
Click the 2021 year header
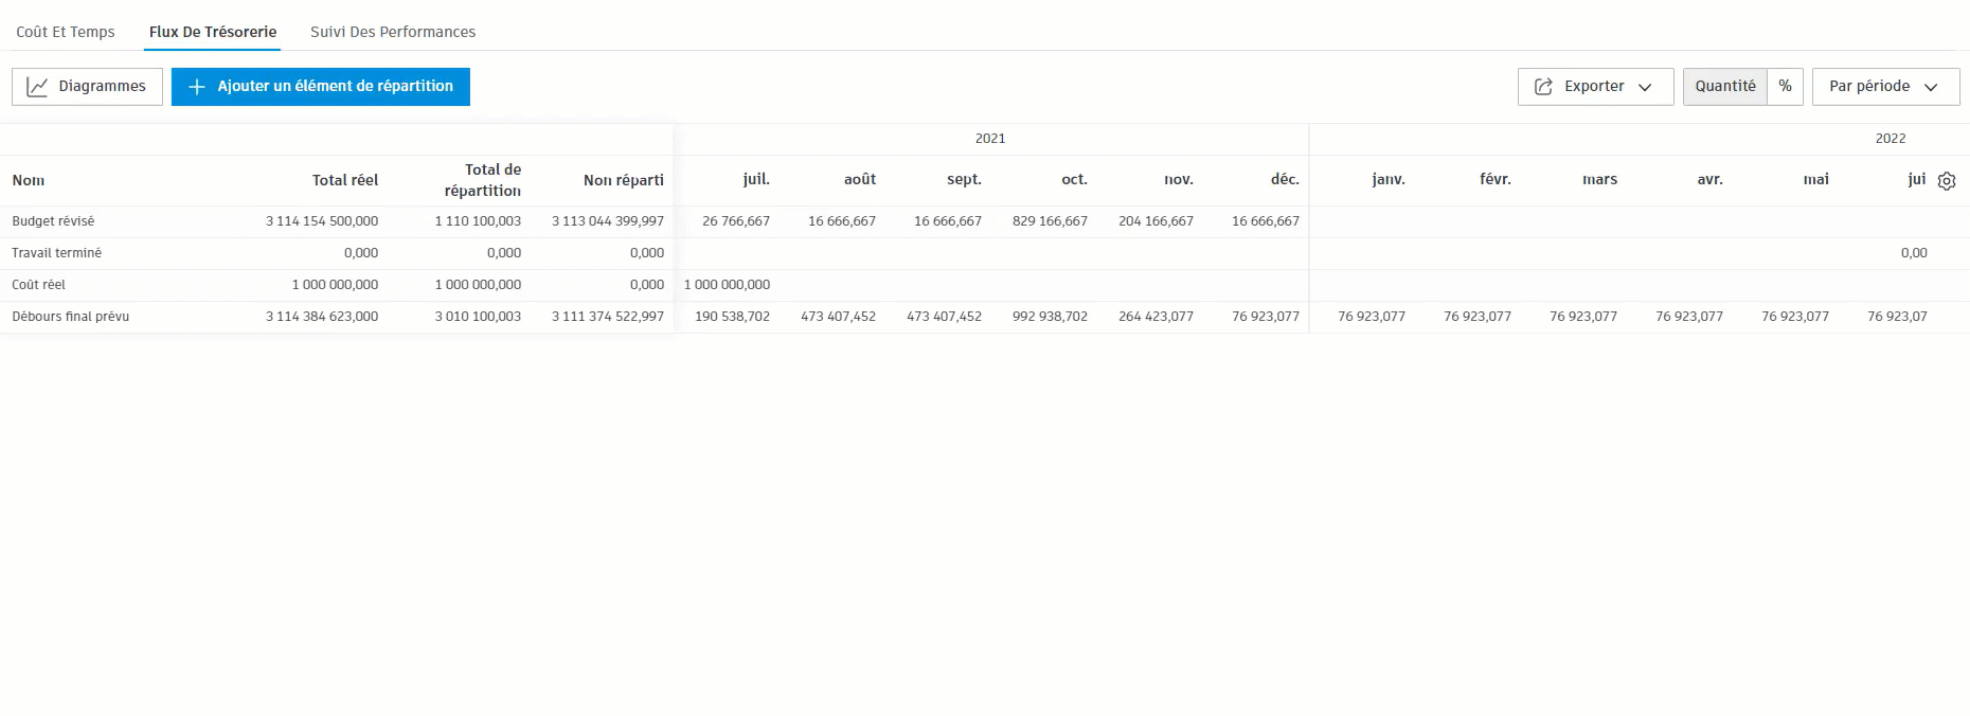[990, 138]
